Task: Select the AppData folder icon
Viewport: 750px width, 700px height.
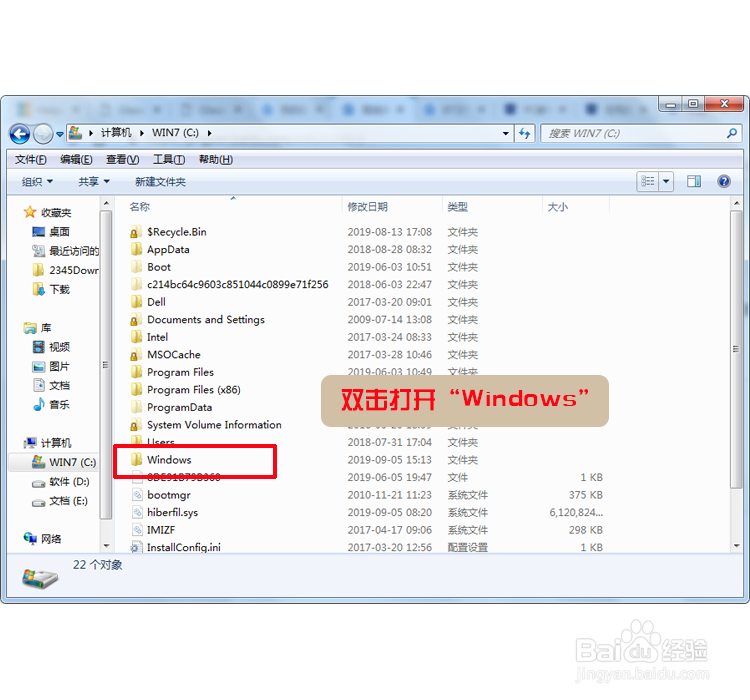Action: [136, 249]
